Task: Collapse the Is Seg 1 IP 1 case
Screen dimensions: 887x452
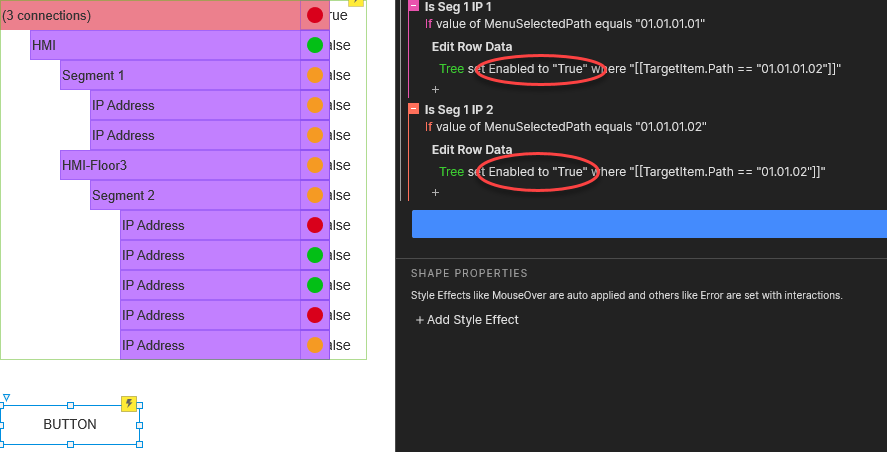Action: coord(414,6)
